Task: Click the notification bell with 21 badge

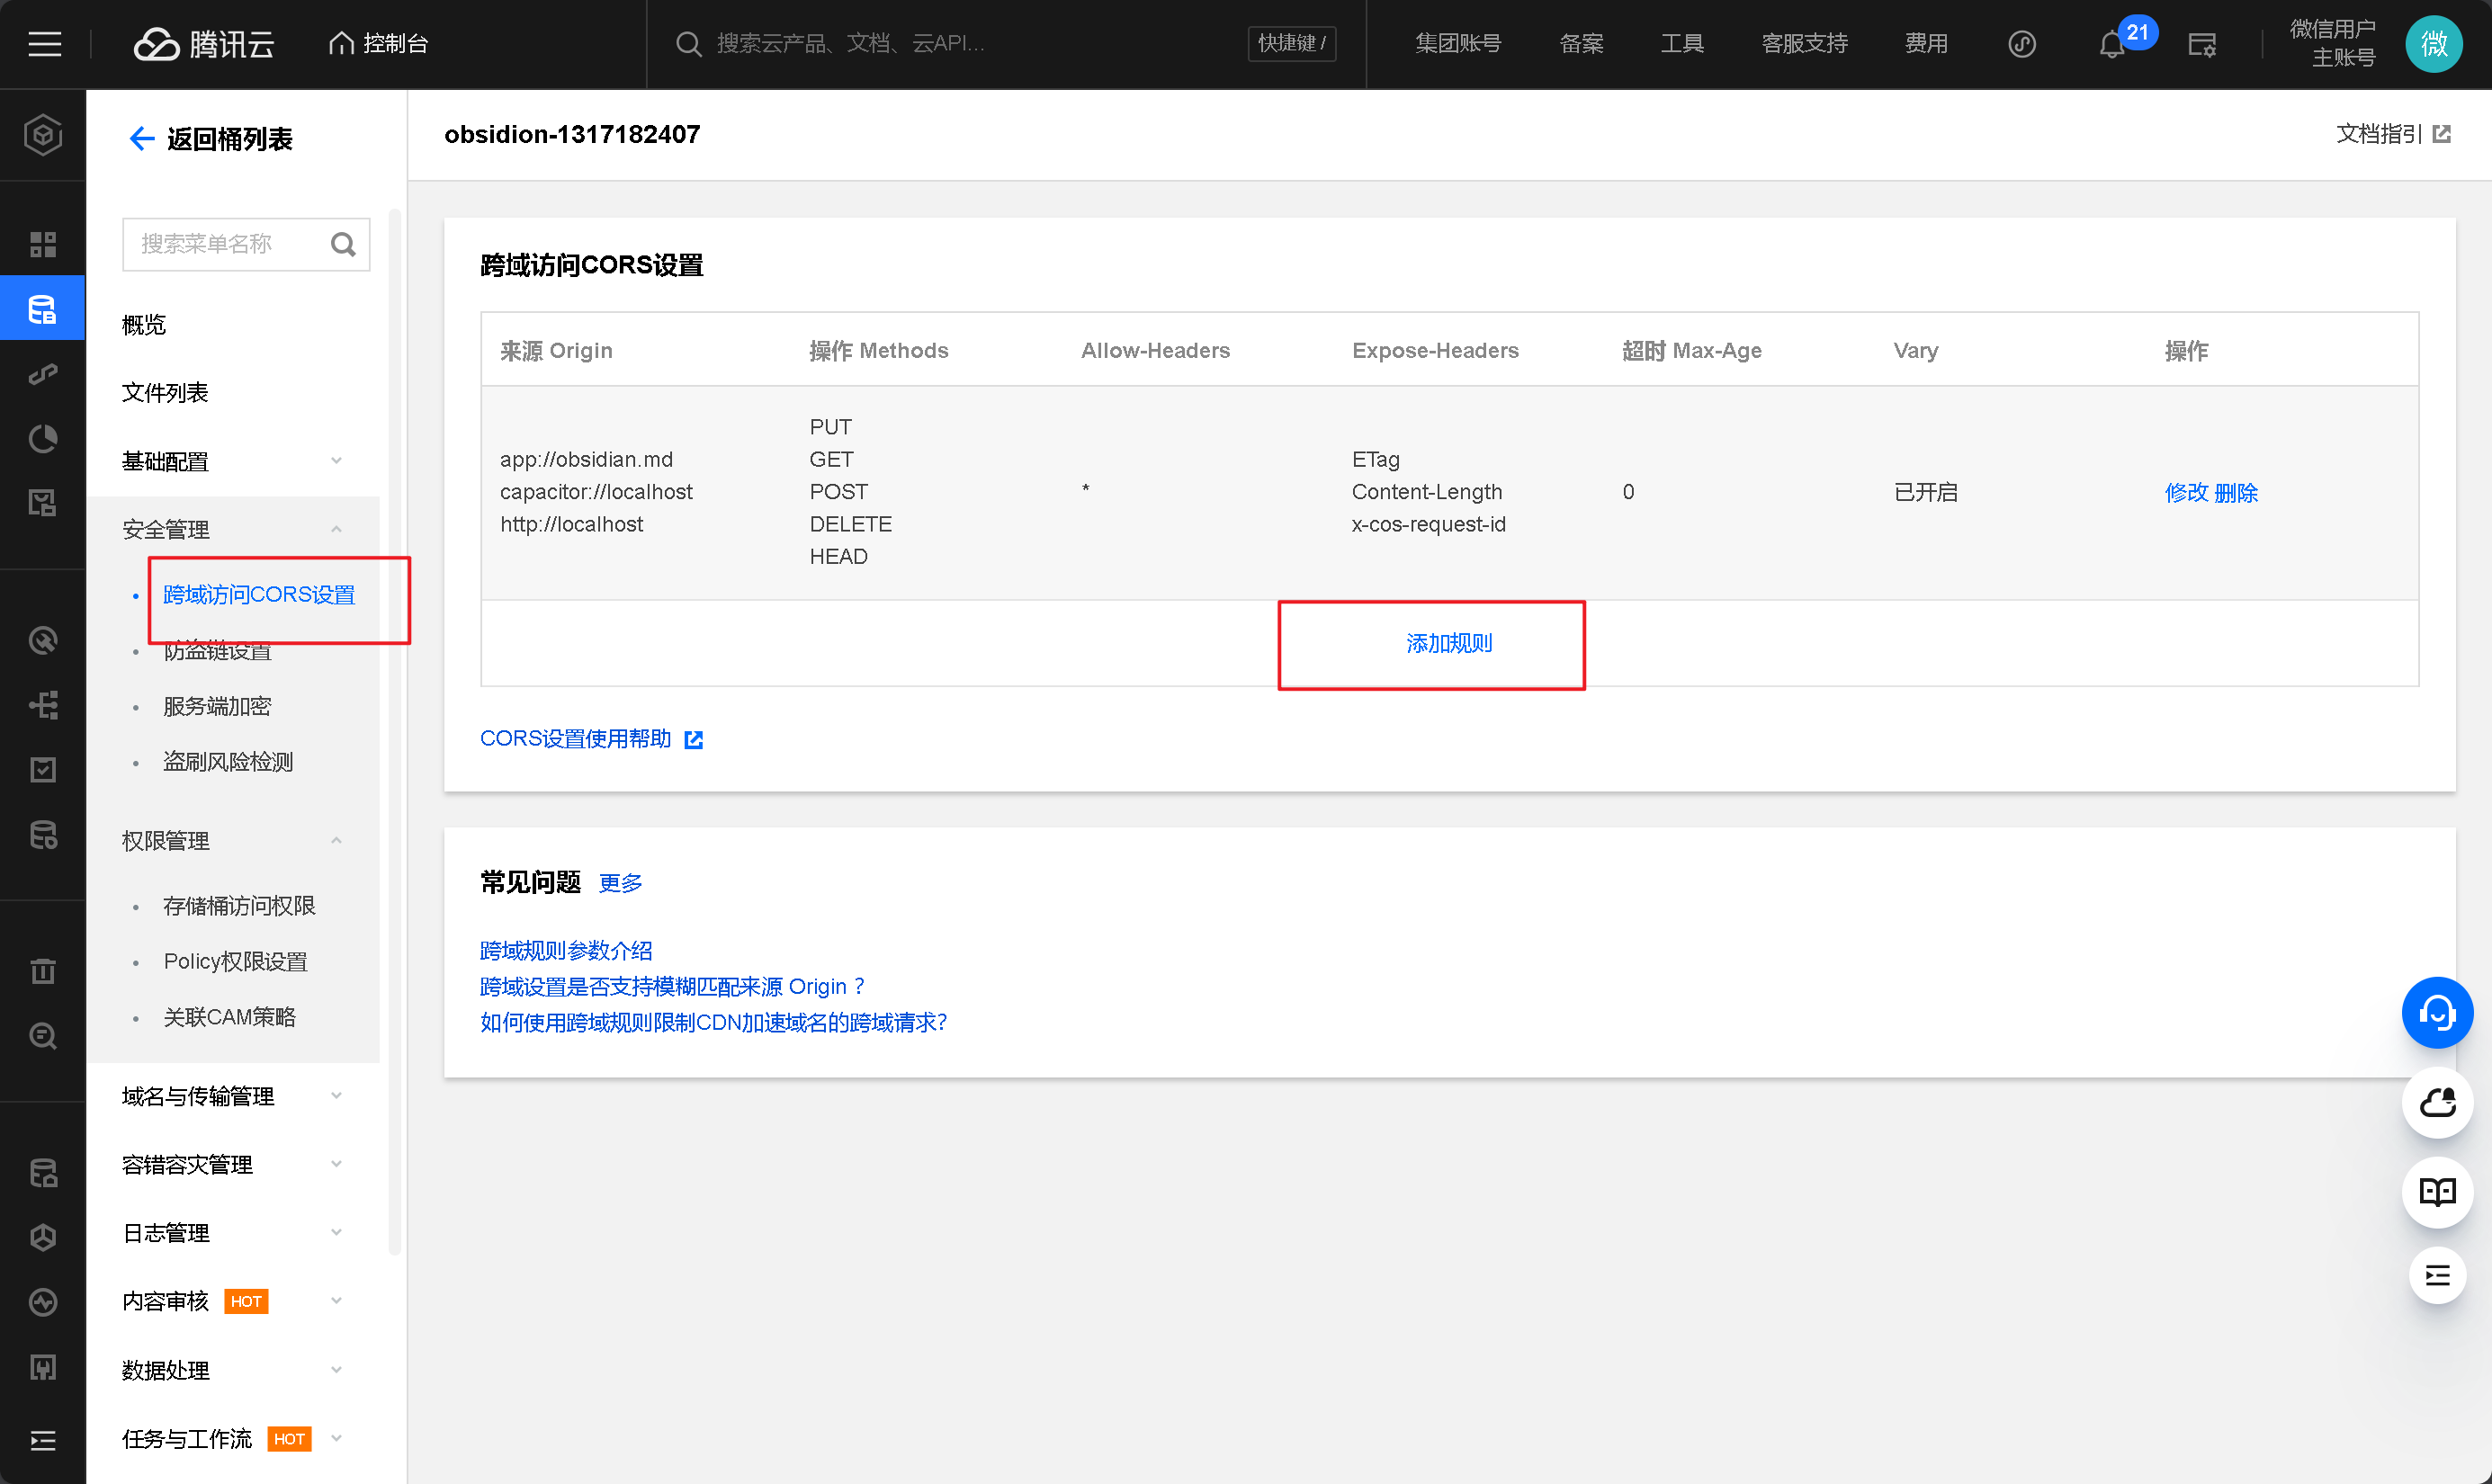Action: pyautogui.click(x=2112, y=45)
